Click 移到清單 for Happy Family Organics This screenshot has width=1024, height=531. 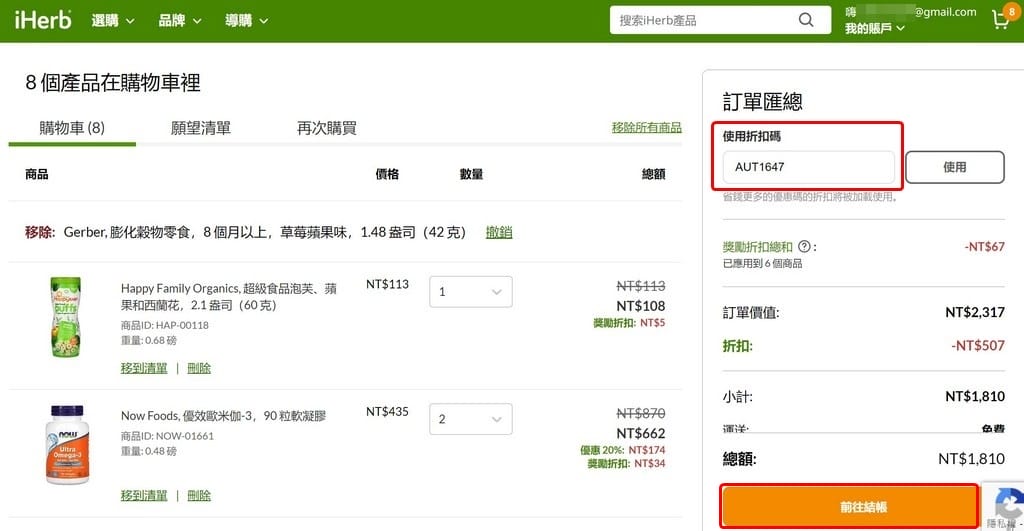point(144,368)
